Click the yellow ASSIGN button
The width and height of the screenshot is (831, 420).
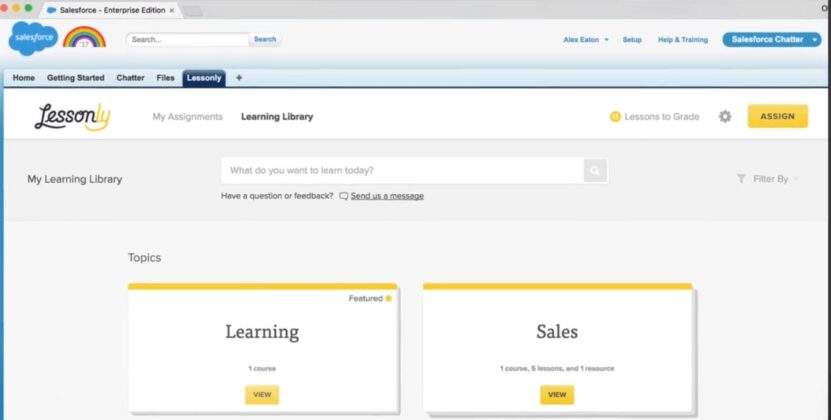pos(777,116)
